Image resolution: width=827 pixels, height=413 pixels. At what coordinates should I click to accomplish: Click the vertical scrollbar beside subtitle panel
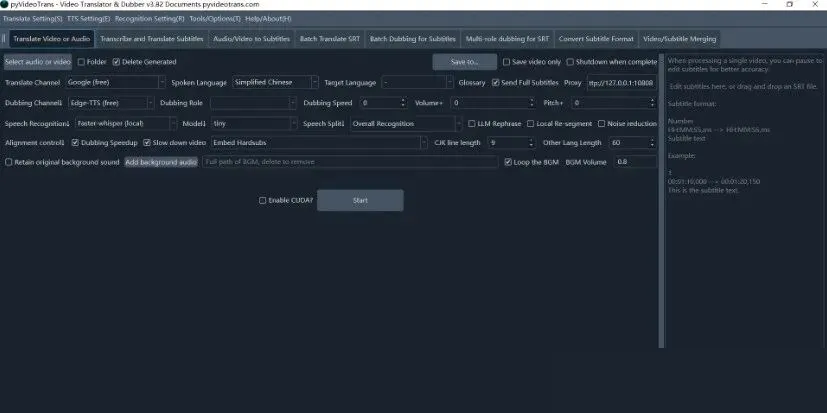(661, 200)
